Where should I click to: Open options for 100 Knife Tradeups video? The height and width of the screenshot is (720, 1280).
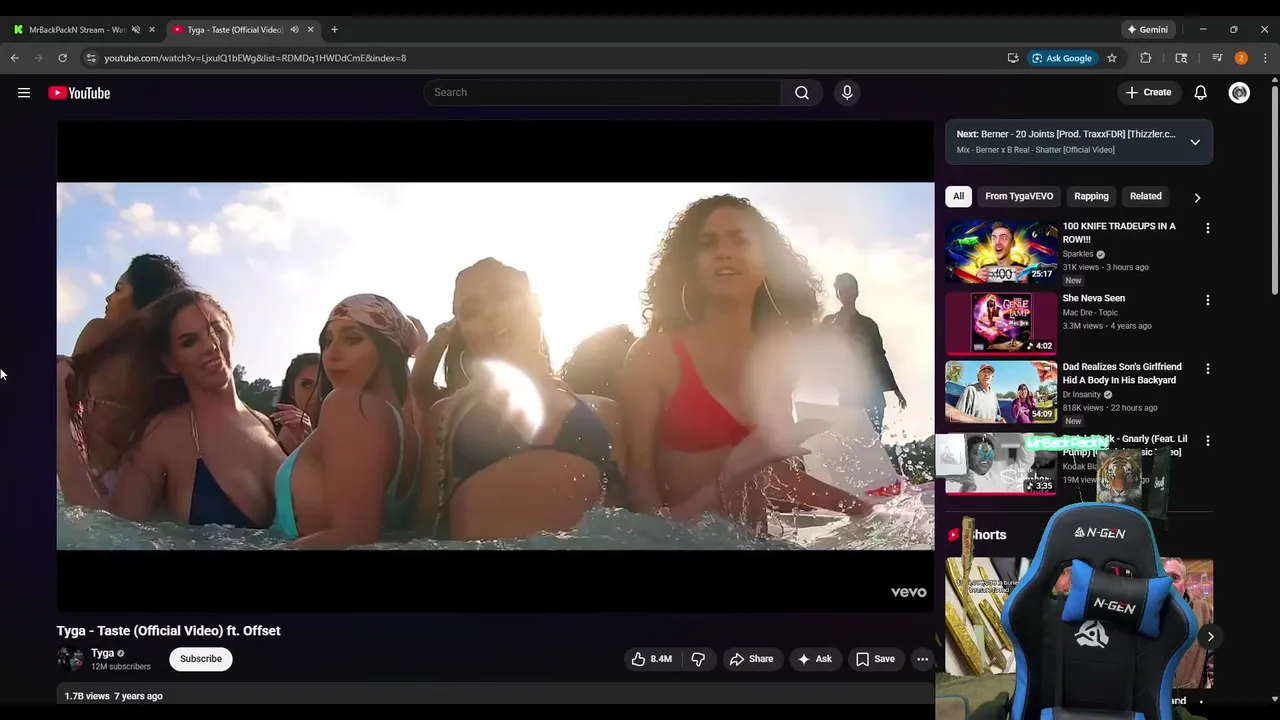click(x=1207, y=228)
